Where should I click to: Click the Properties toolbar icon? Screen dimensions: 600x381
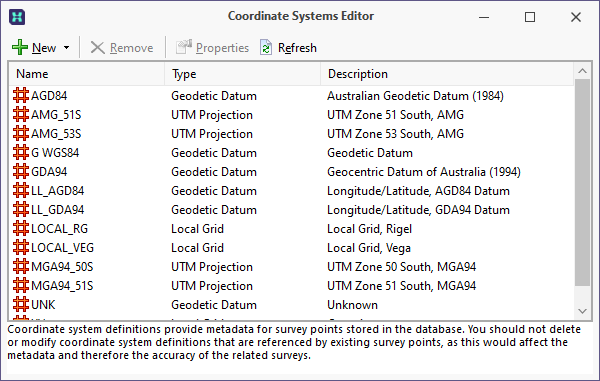pos(184,47)
